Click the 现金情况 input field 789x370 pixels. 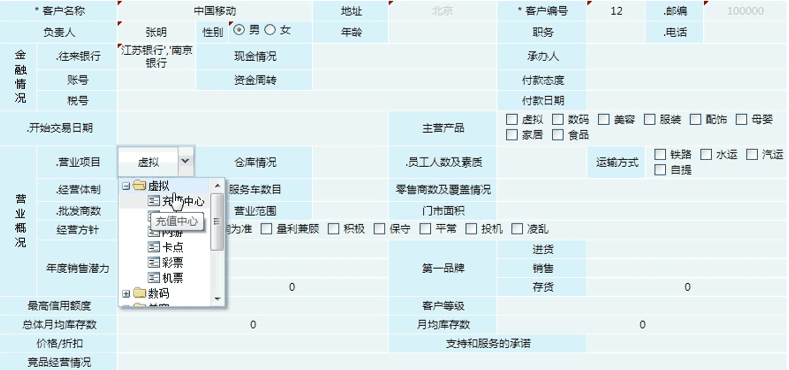[405, 56]
